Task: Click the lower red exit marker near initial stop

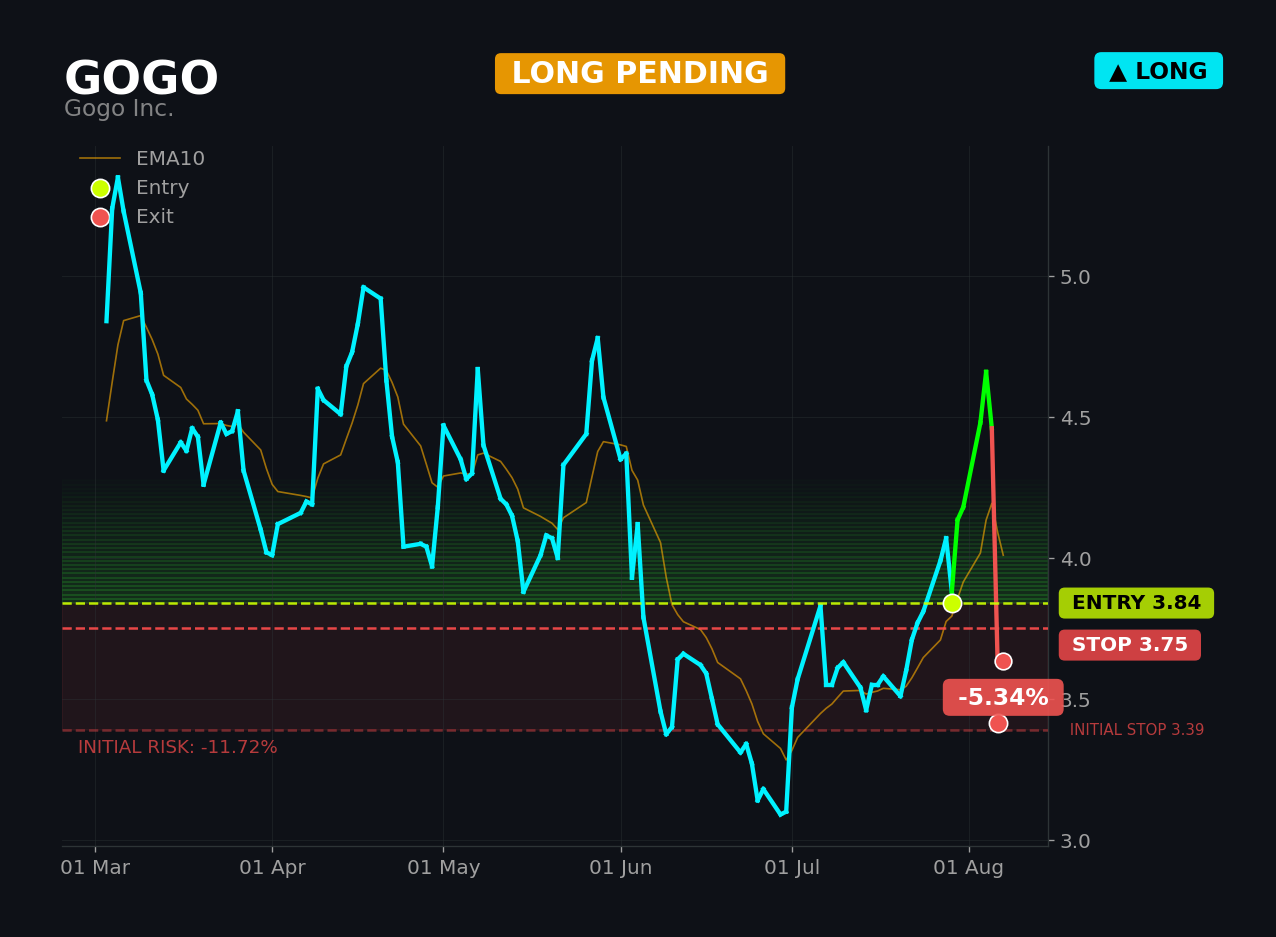Action: (x=998, y=723)
